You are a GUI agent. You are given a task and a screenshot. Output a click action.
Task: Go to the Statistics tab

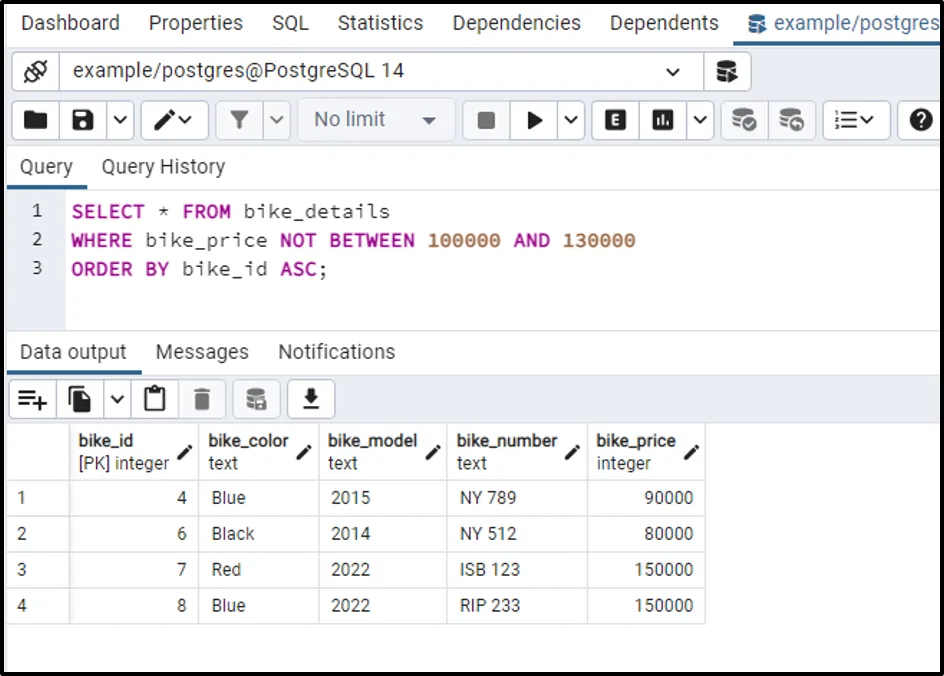pyautogui.click(x=380, y=23)
